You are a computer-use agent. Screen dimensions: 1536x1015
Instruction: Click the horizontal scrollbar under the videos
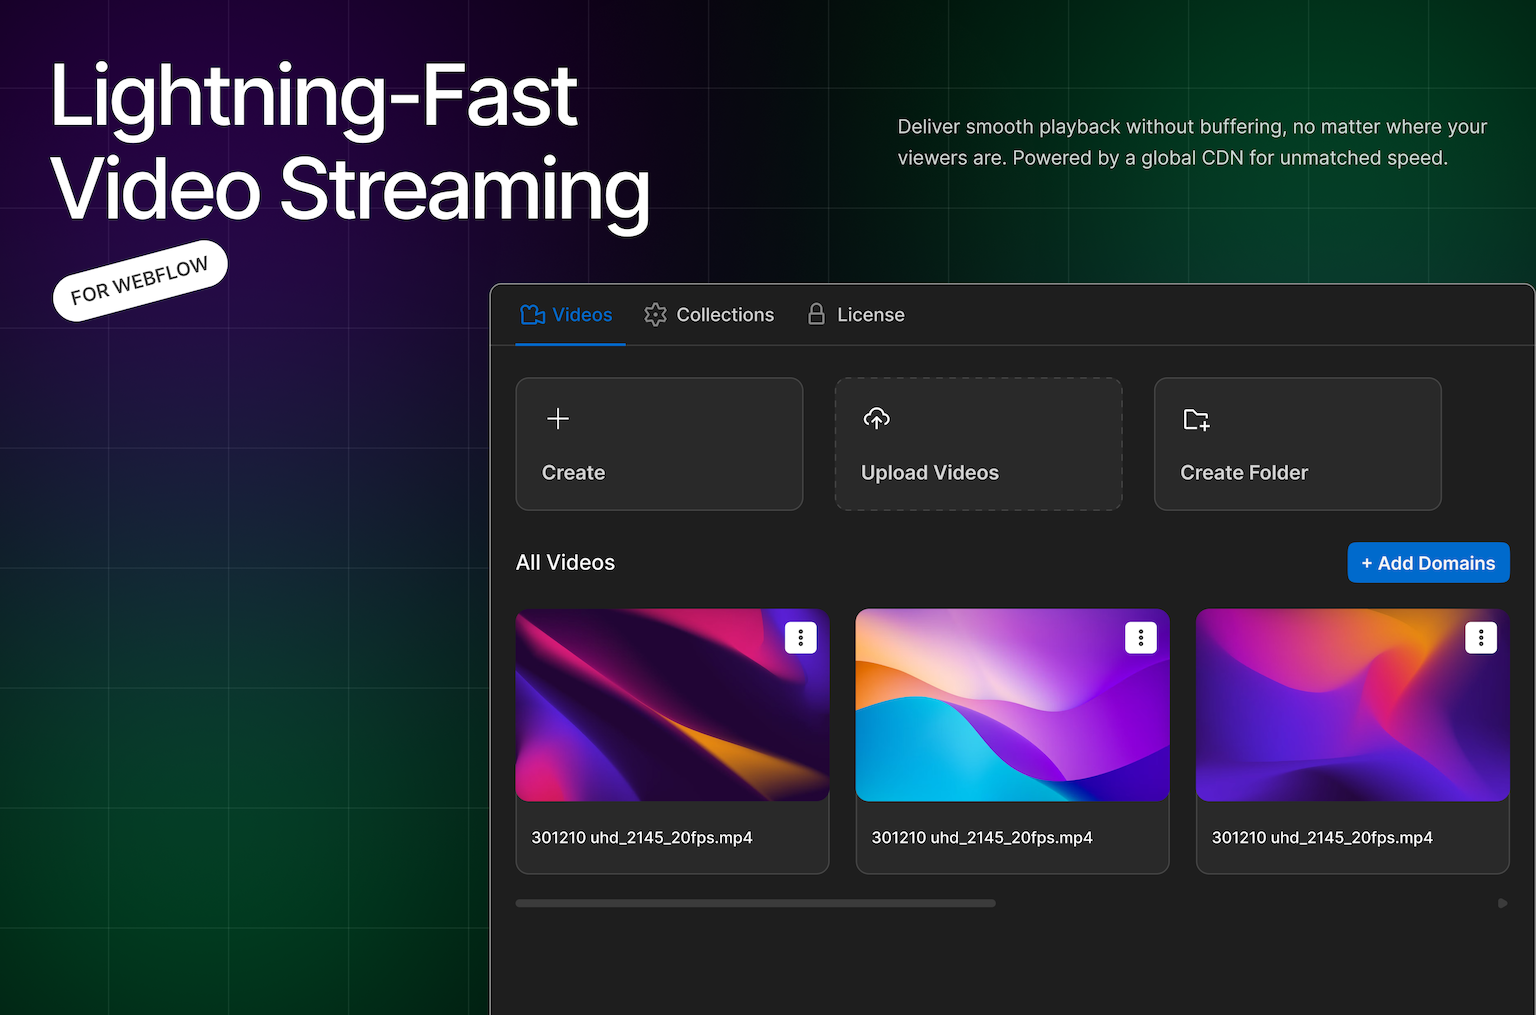tap(755, 903)
